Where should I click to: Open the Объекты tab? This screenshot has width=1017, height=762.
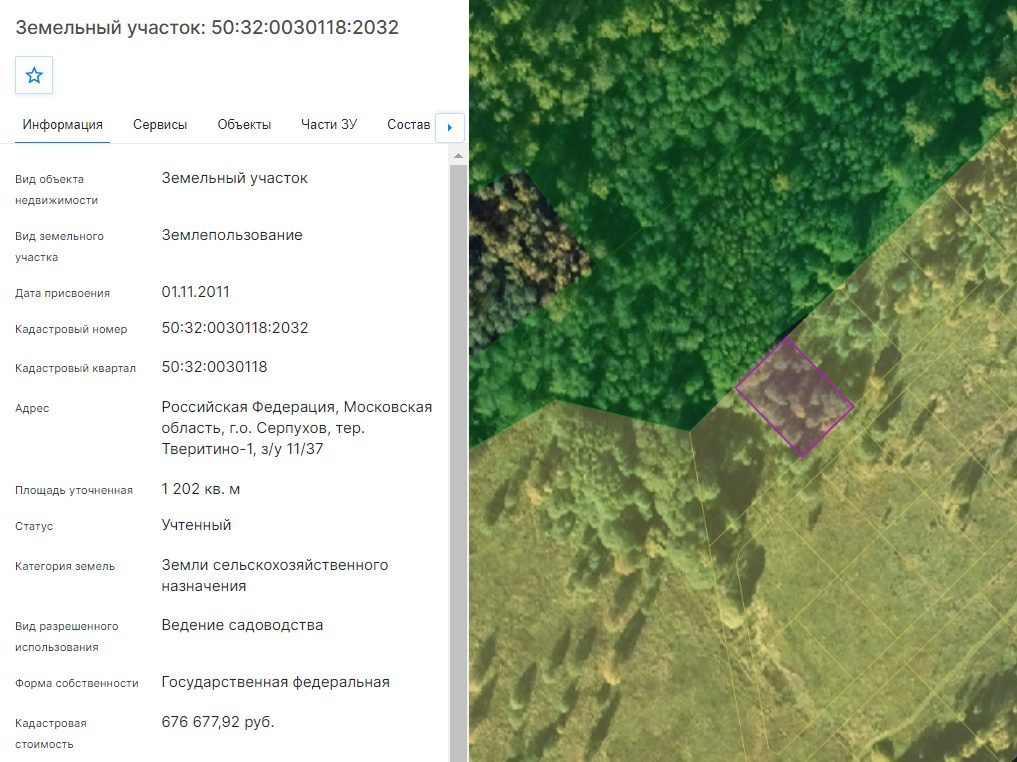(x=244, y=125)
